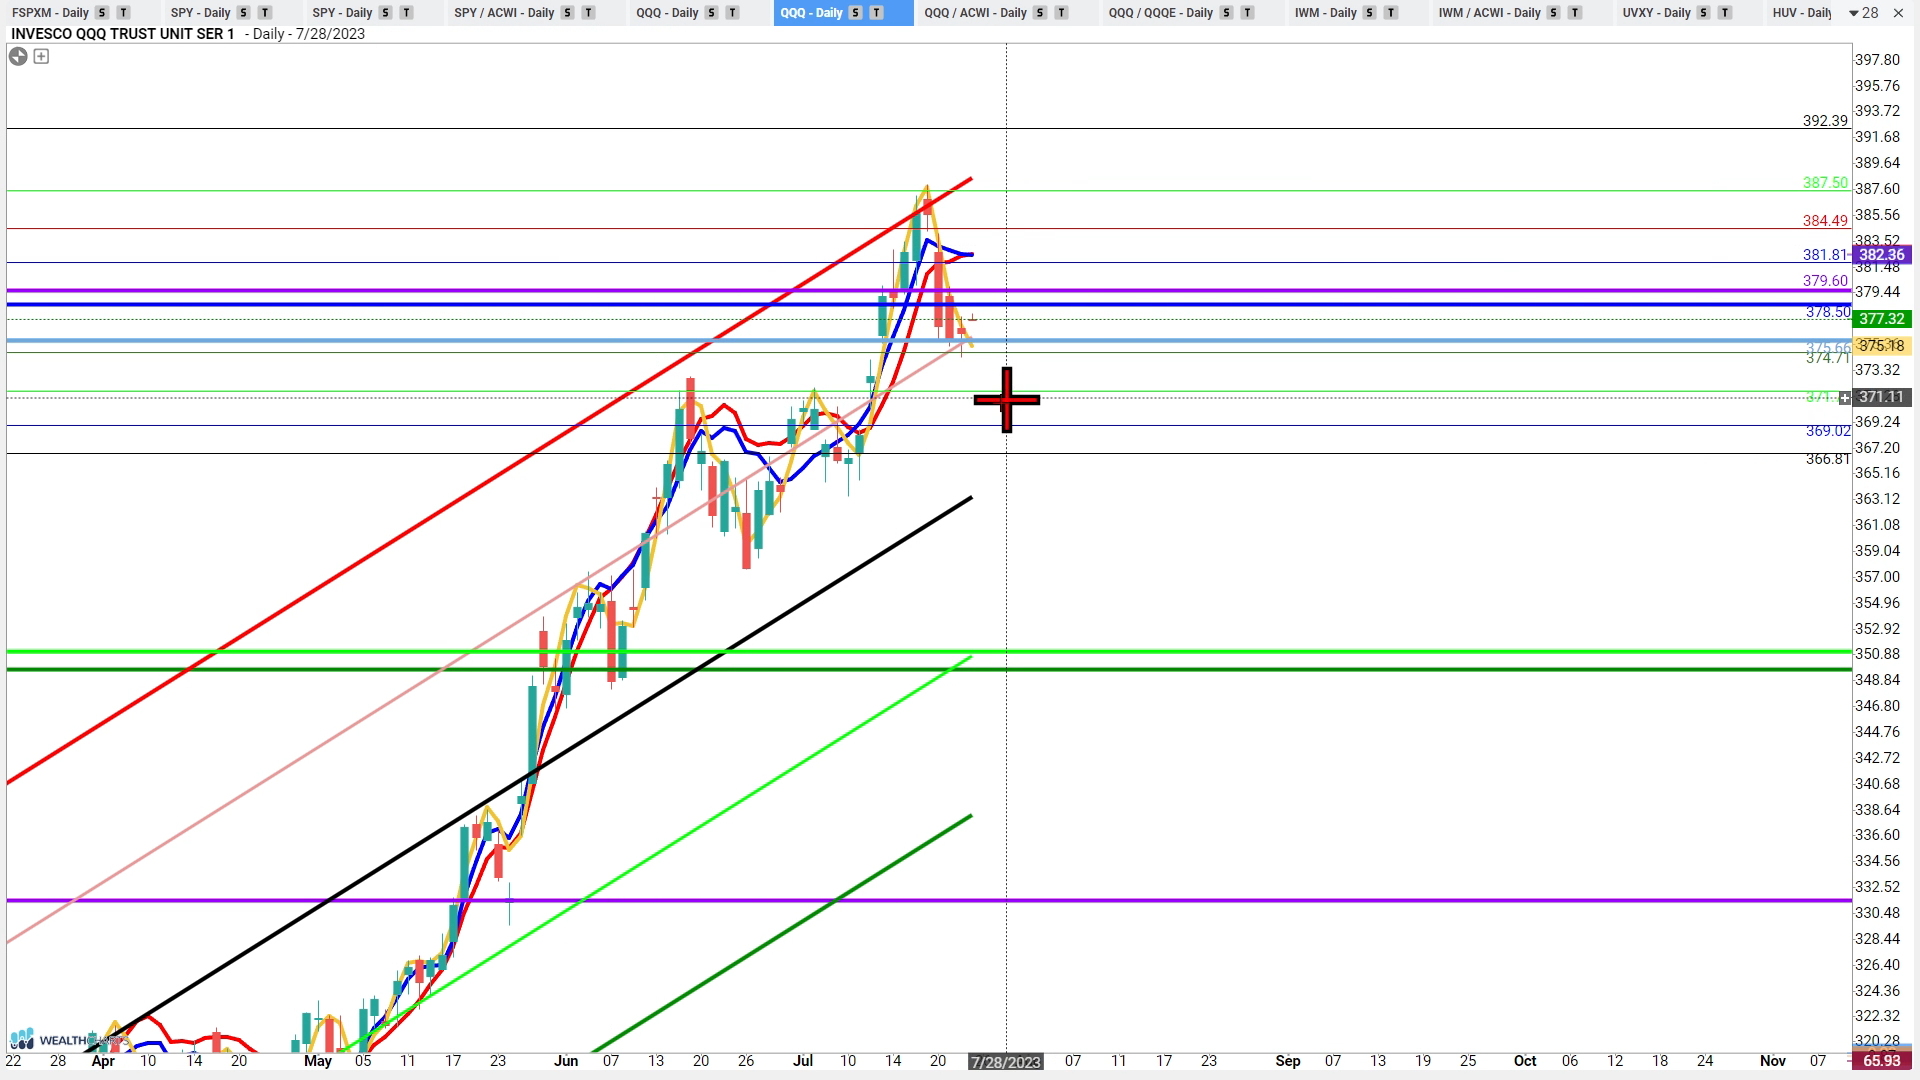Select the green 387.50 level label
This screenshot has width=1920, height=1080.
(x=1825, y=183)
